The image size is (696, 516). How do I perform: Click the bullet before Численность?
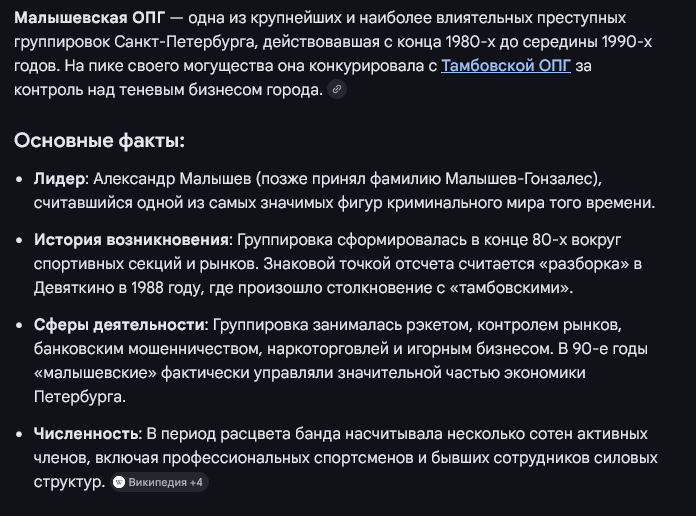(21, 434)
